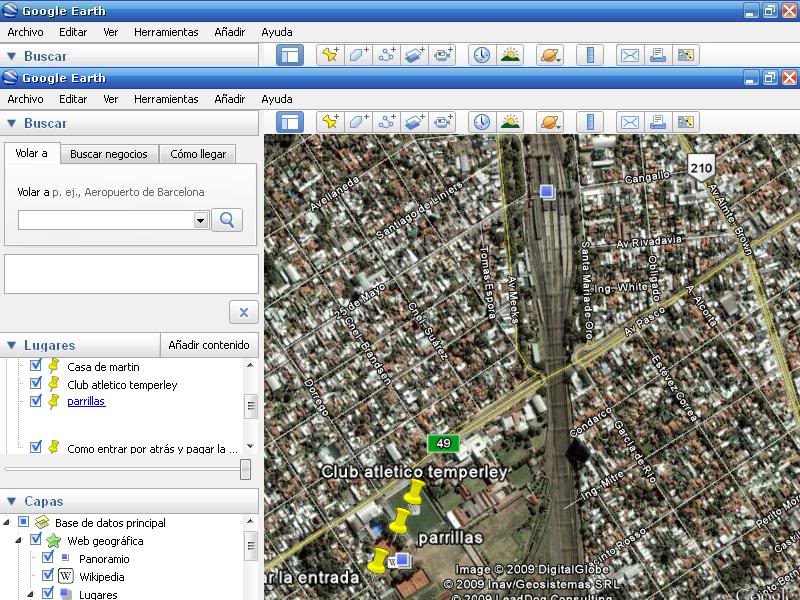The height and width of the screenshot is (600, 800).
Task: Click the Capas list scrollbar thumb
Action: coord(251,546)
